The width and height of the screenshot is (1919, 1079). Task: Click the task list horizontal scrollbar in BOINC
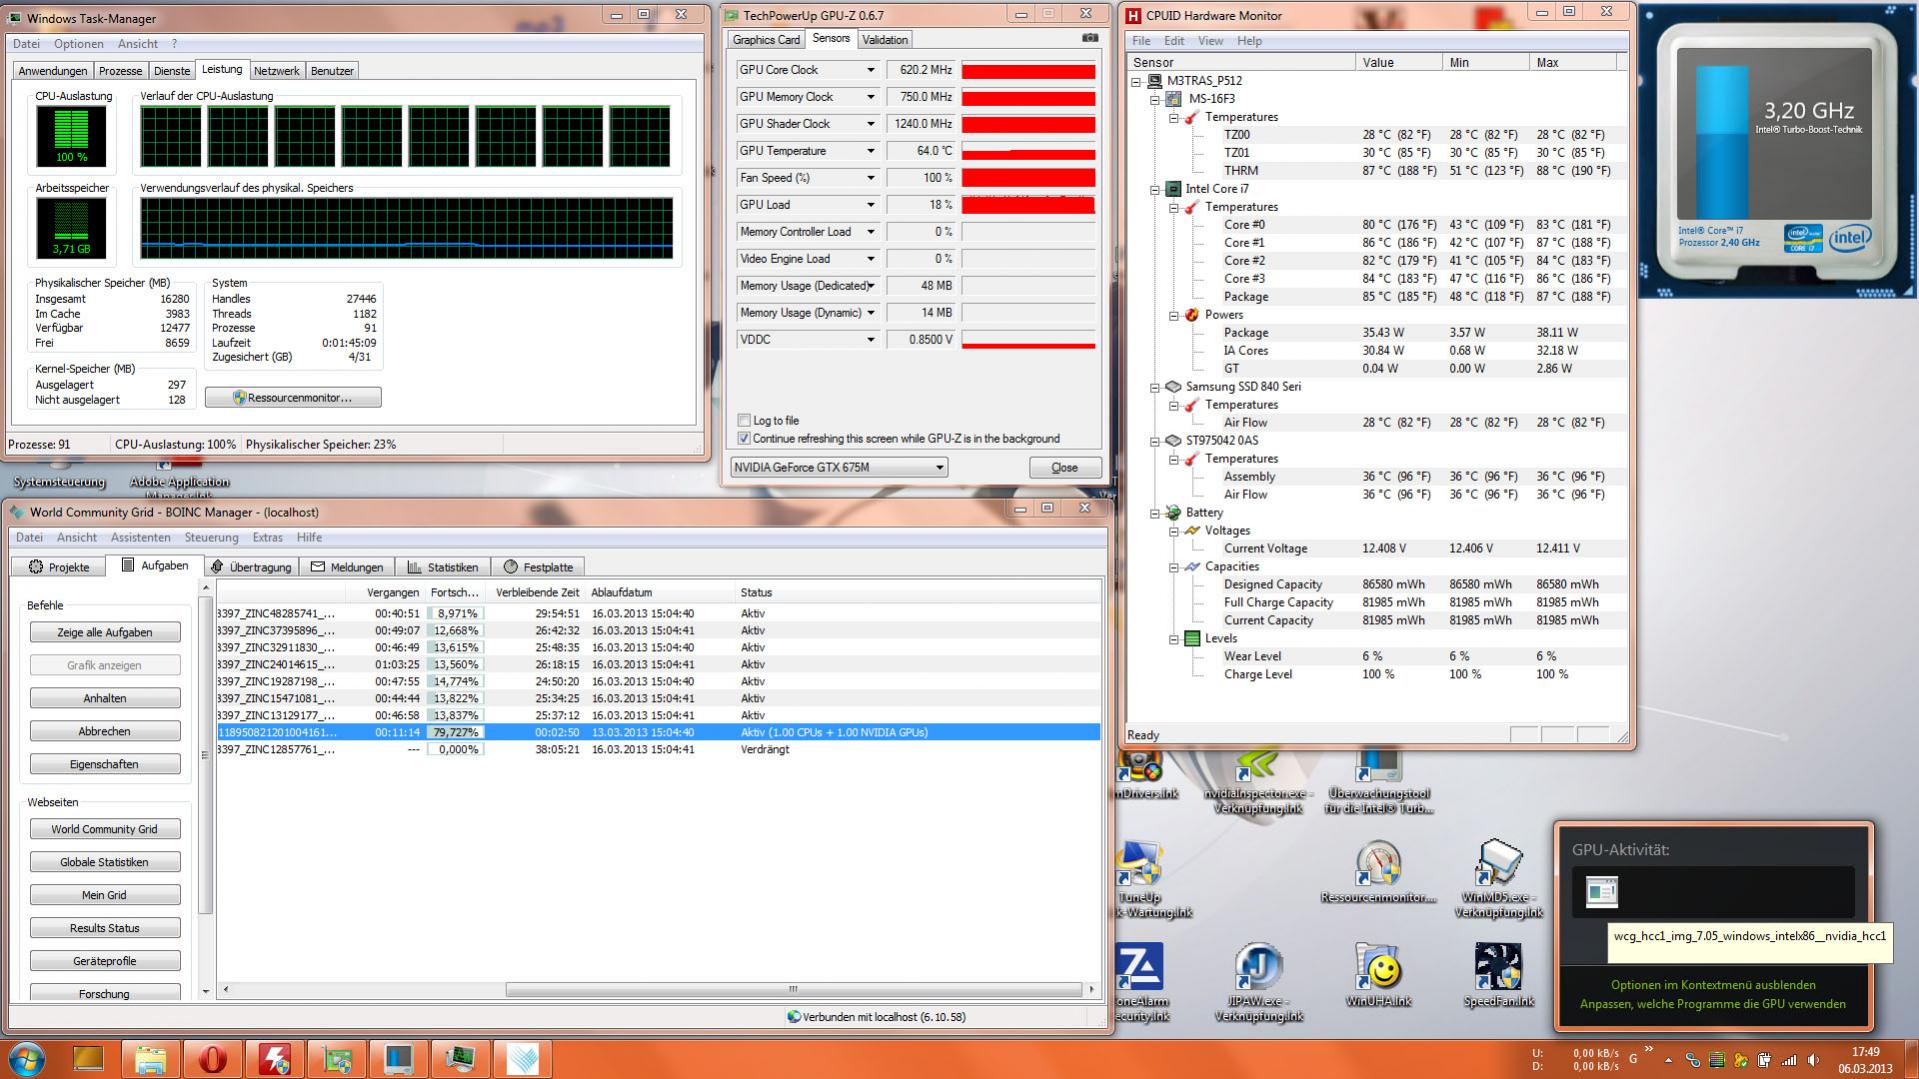(793, 989)
